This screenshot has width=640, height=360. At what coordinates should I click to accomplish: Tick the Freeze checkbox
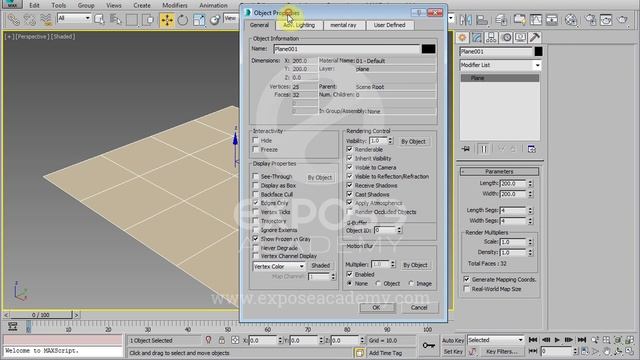[x=256, y=149]
